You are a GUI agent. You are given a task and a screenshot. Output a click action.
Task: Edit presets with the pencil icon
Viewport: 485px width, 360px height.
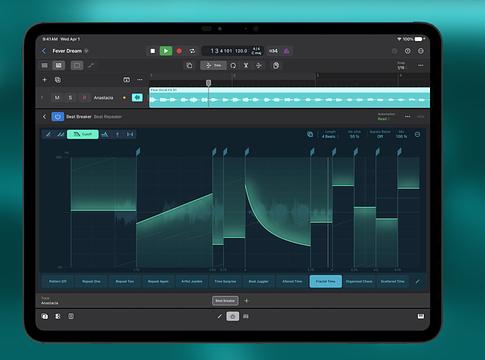coord(417,282)
